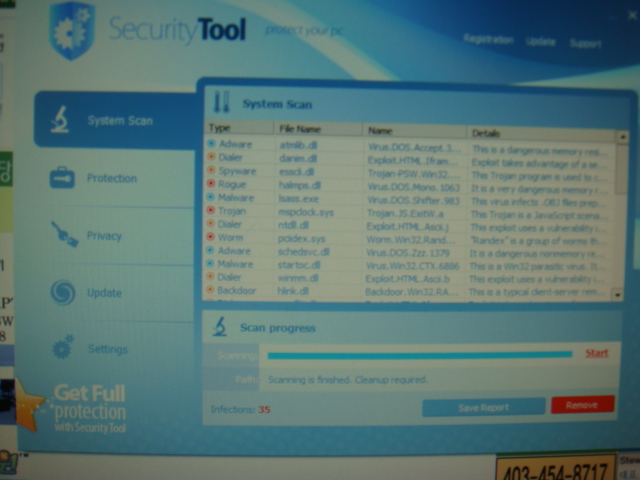Click the threat icon on Malware startoc.dll row
The image size is (640, 480).
[210, 263]
